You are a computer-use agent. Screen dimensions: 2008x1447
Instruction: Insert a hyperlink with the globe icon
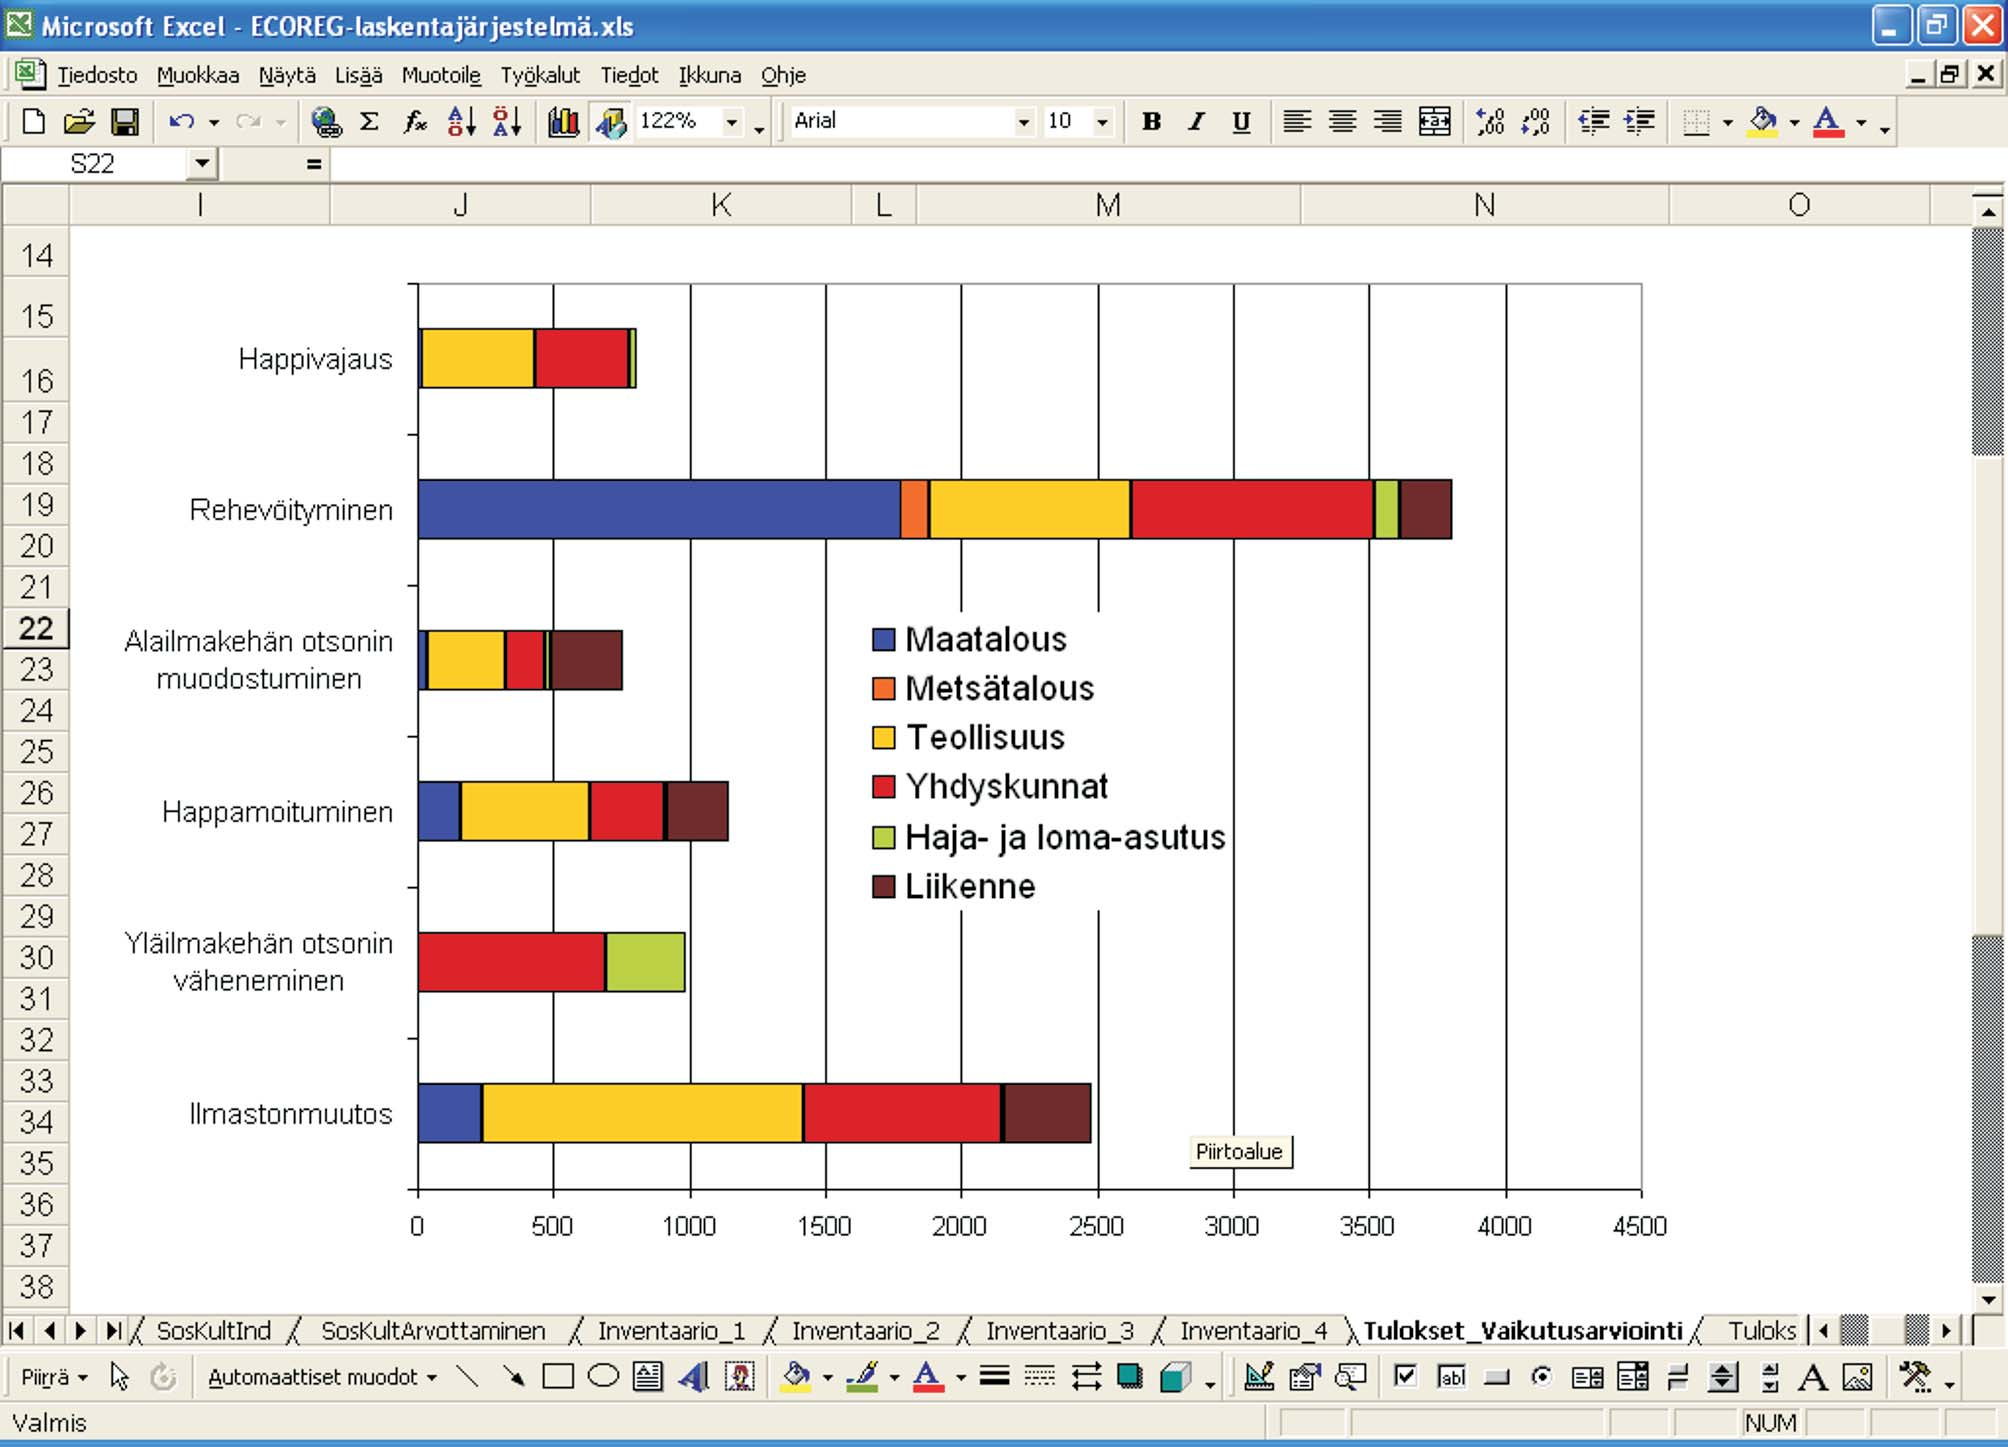(x=326, y=122)
